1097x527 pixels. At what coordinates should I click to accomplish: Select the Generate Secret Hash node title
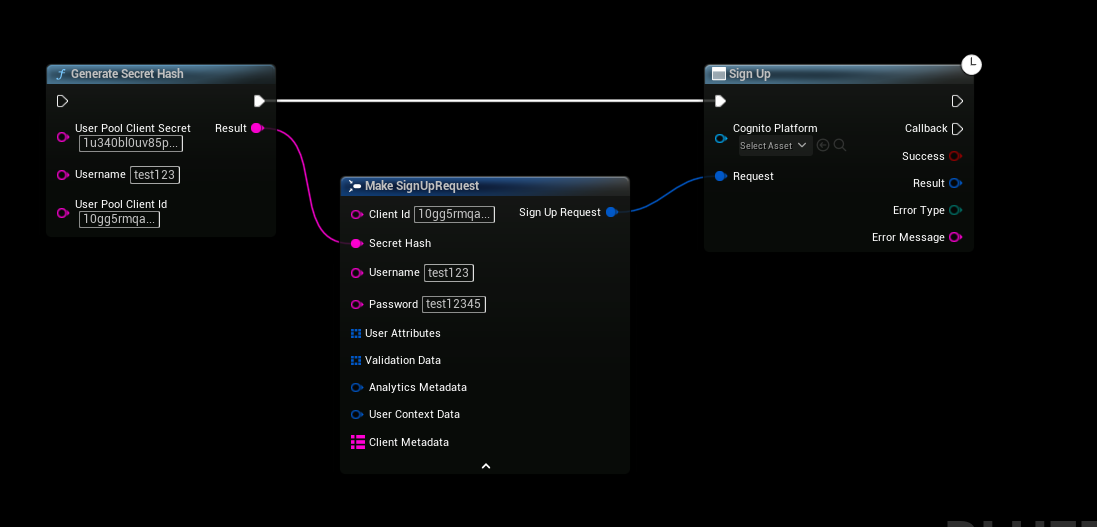[127, 74]
